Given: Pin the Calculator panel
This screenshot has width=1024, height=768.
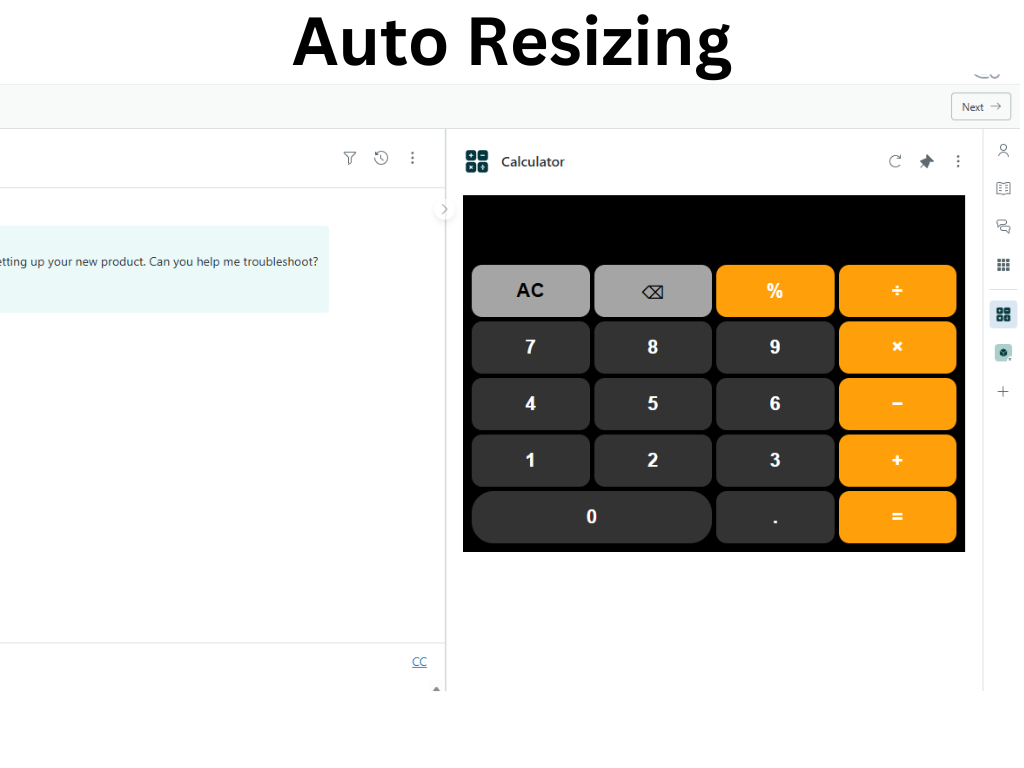Looking at the screenshot, I should click(926, 161).
